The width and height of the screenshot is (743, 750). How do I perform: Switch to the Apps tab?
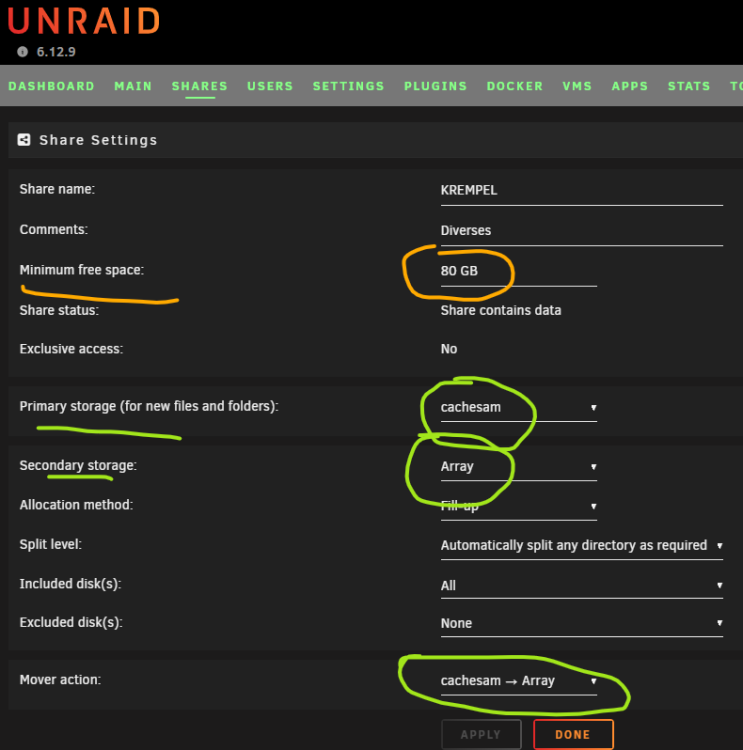click(630, 86)
